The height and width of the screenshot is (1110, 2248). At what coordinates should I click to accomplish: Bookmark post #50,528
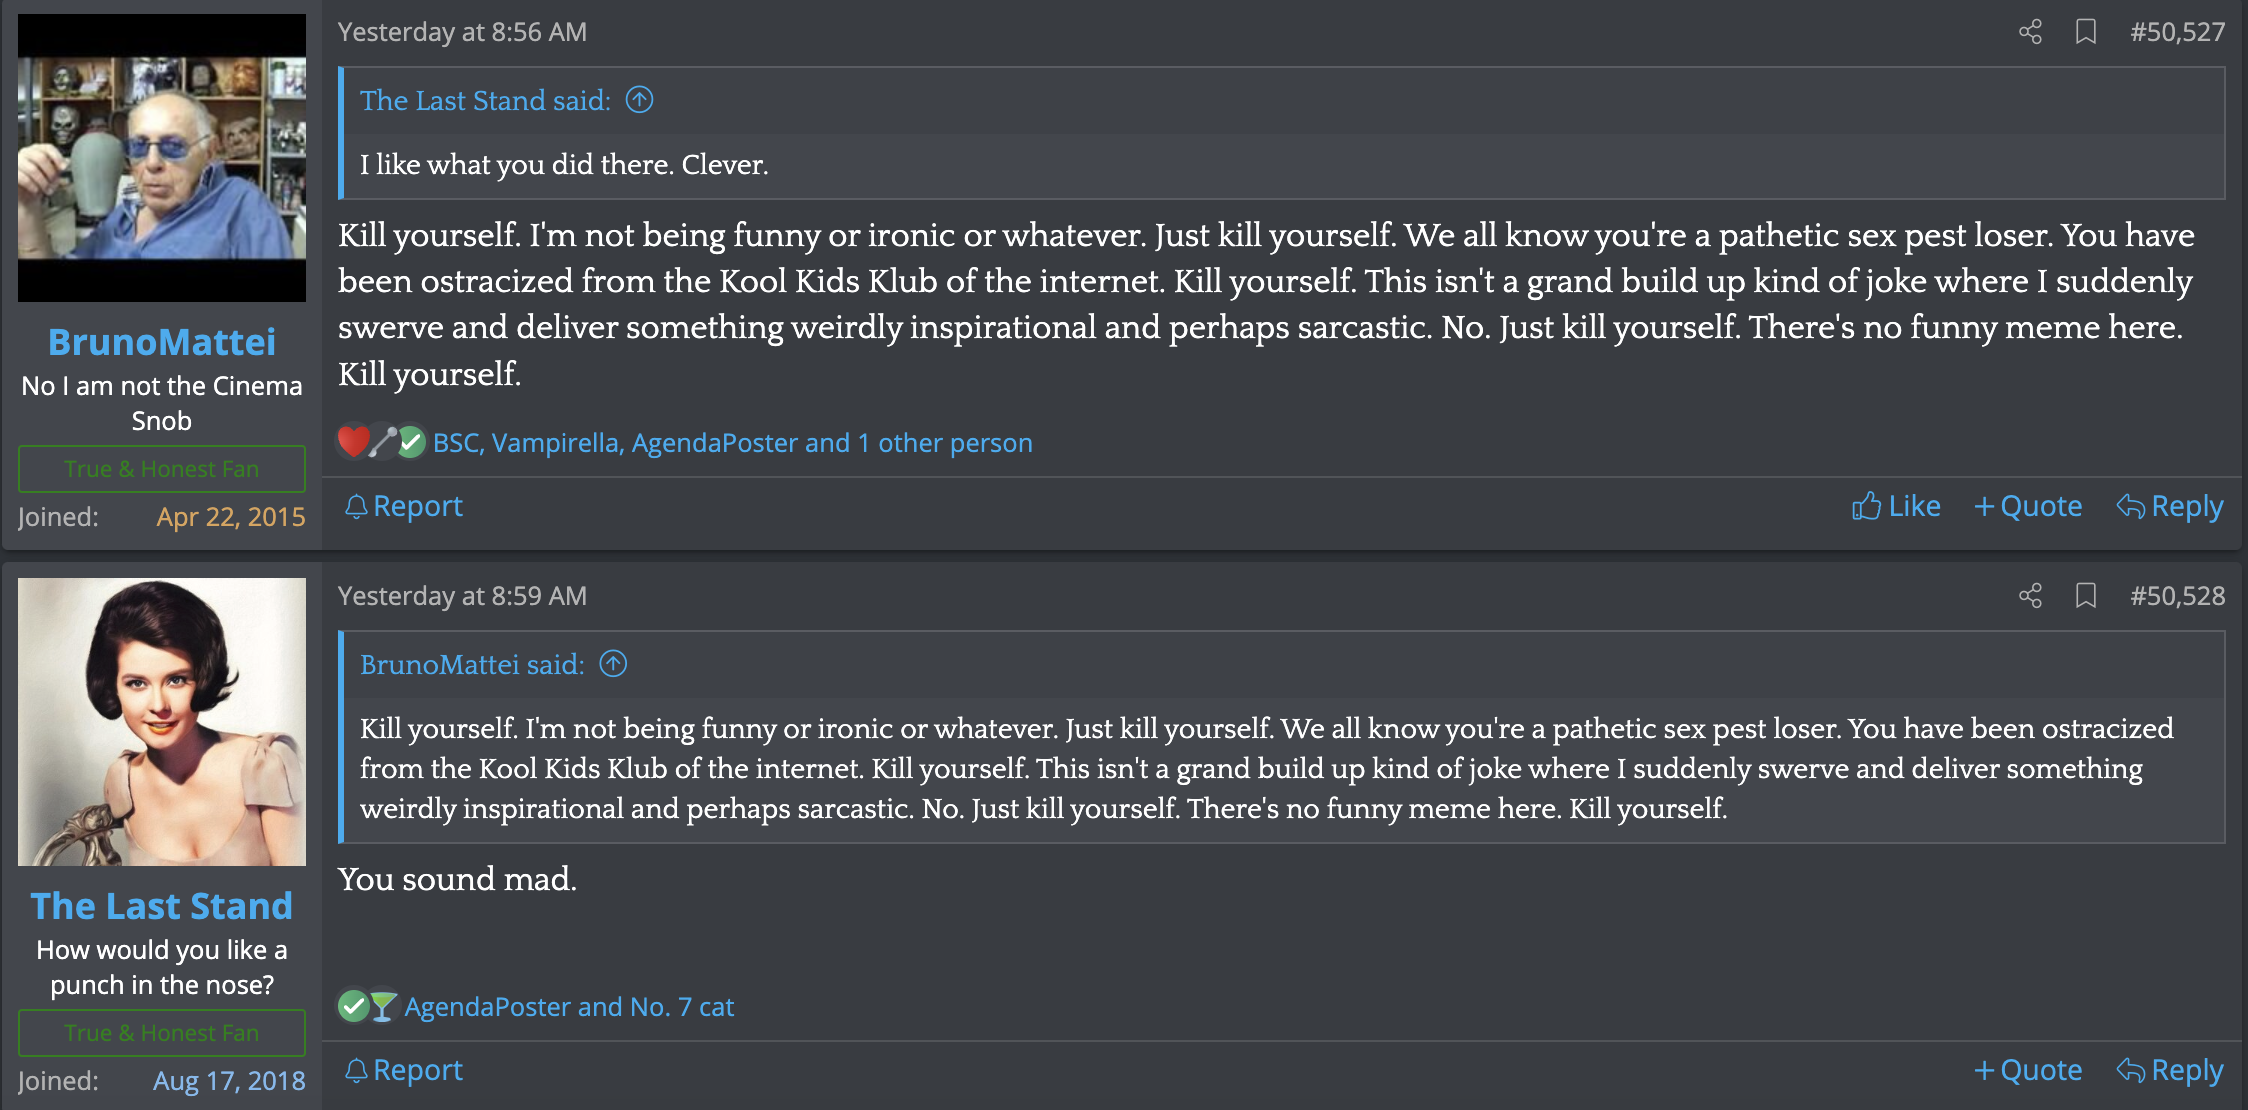point(2086,596)
